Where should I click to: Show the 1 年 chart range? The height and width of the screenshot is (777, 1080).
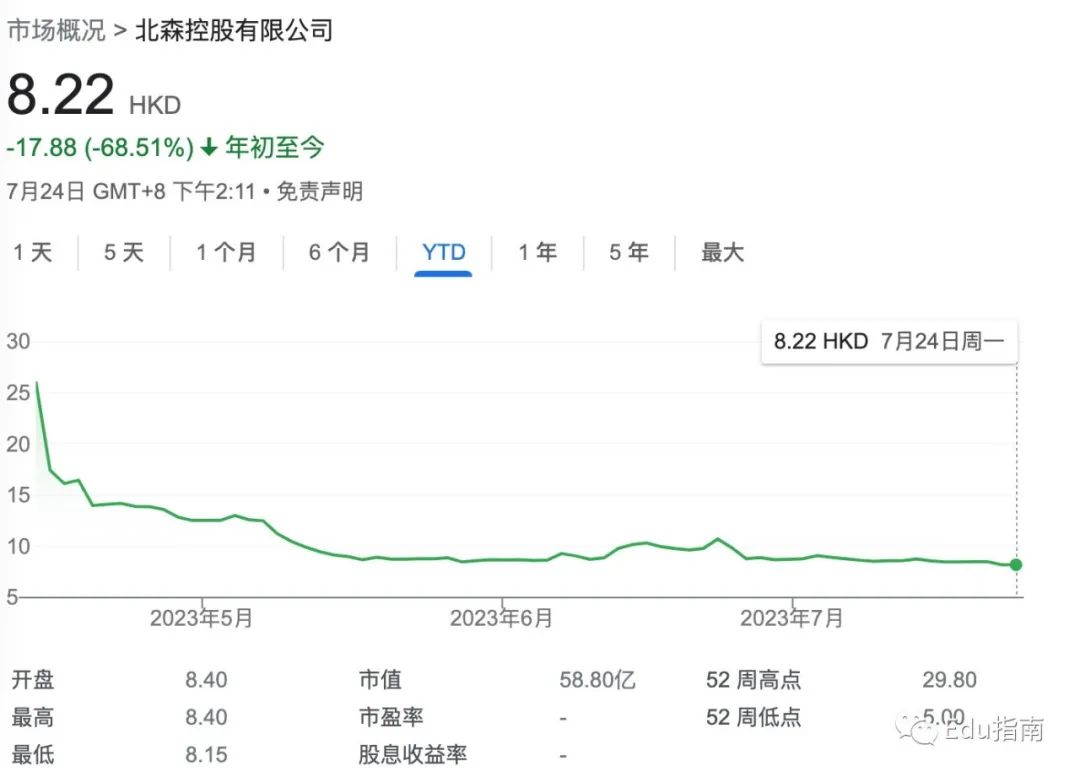click(x=537, y=252)
